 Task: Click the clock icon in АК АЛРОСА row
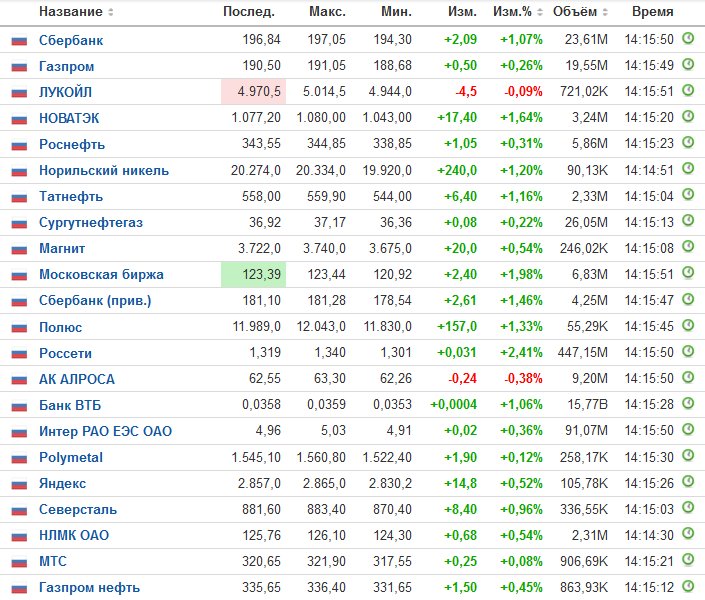688,377
